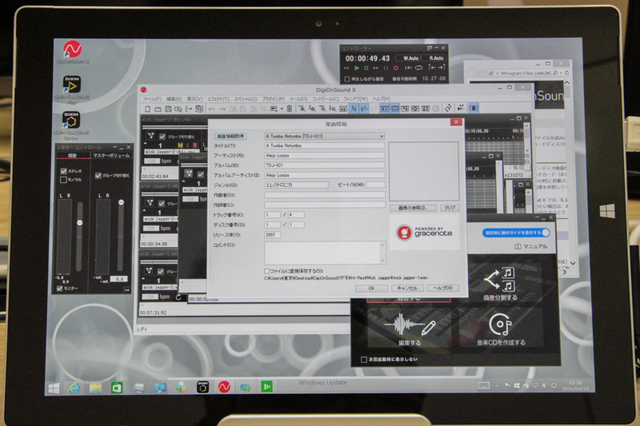Click the クリア button under the artwork
640x426 pixels.
[x=449, y=207]
